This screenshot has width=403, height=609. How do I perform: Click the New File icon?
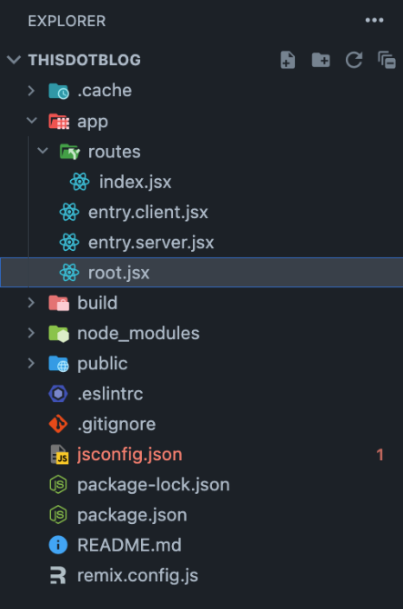pos(288,60)
